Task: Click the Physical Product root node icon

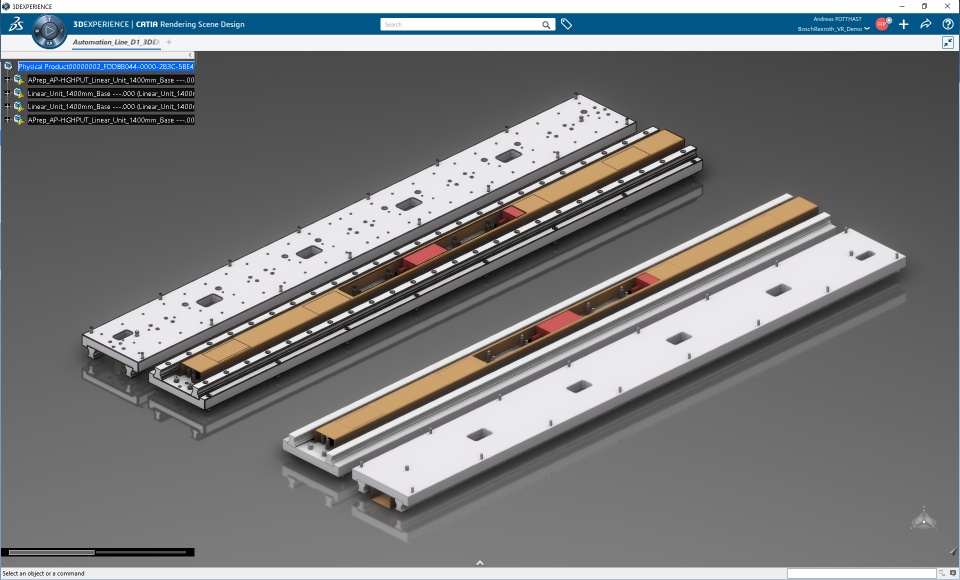Action: 9,66
